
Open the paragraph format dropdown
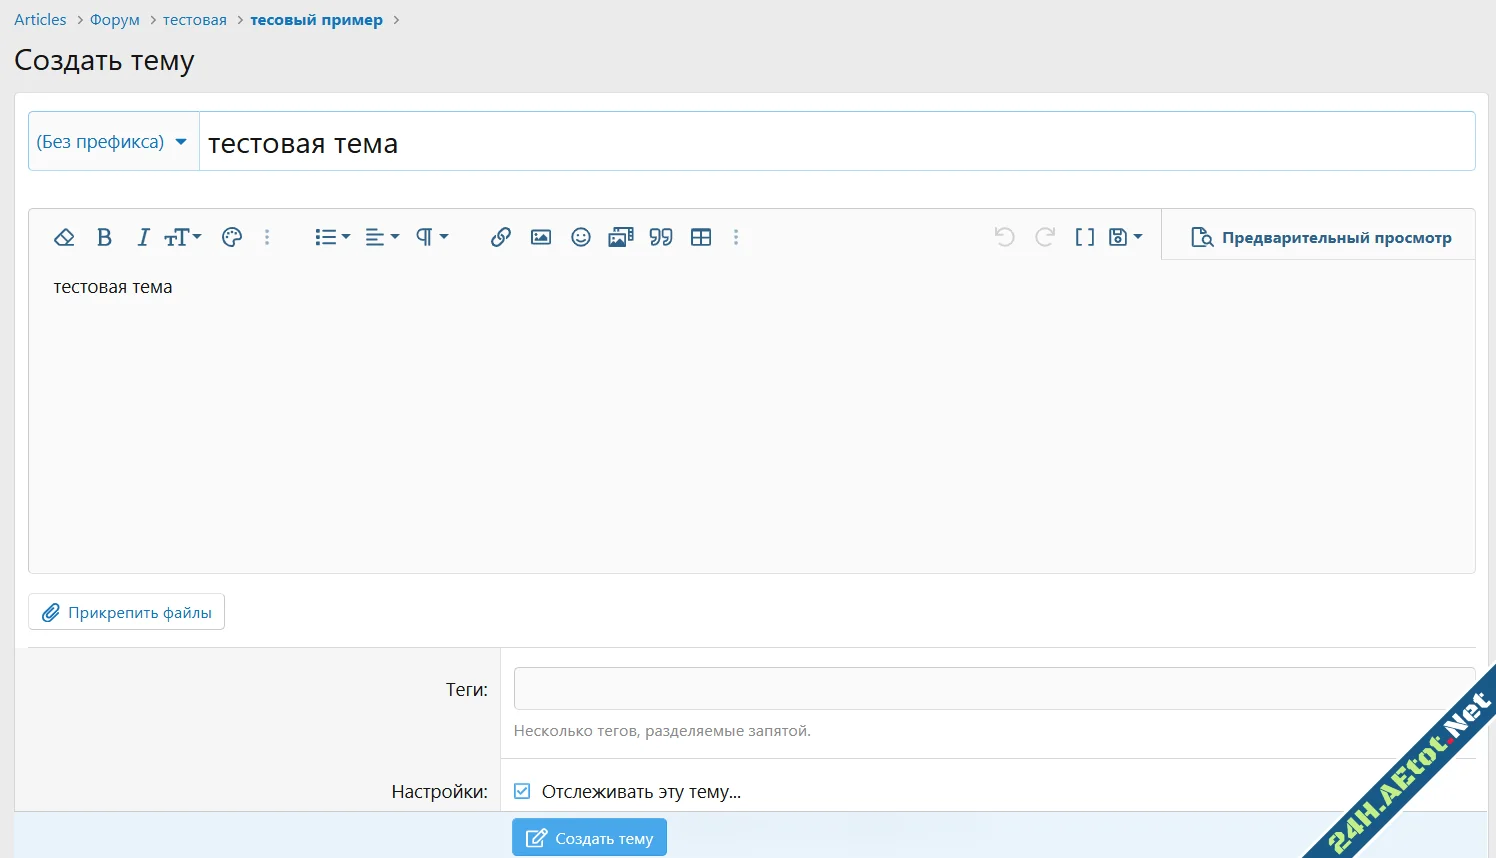(x=430, y=237)
